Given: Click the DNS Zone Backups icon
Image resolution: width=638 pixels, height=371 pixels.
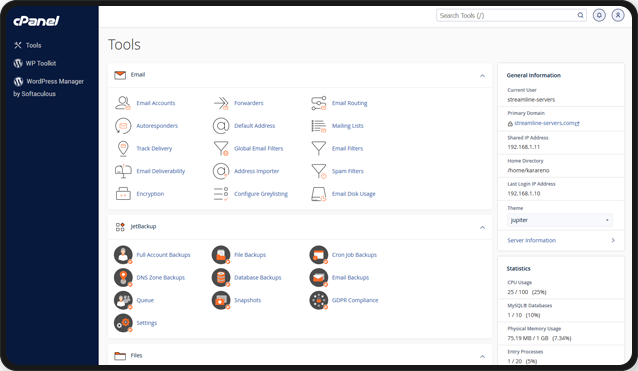Looking at the screenshot, I should (x=123, y=278).
